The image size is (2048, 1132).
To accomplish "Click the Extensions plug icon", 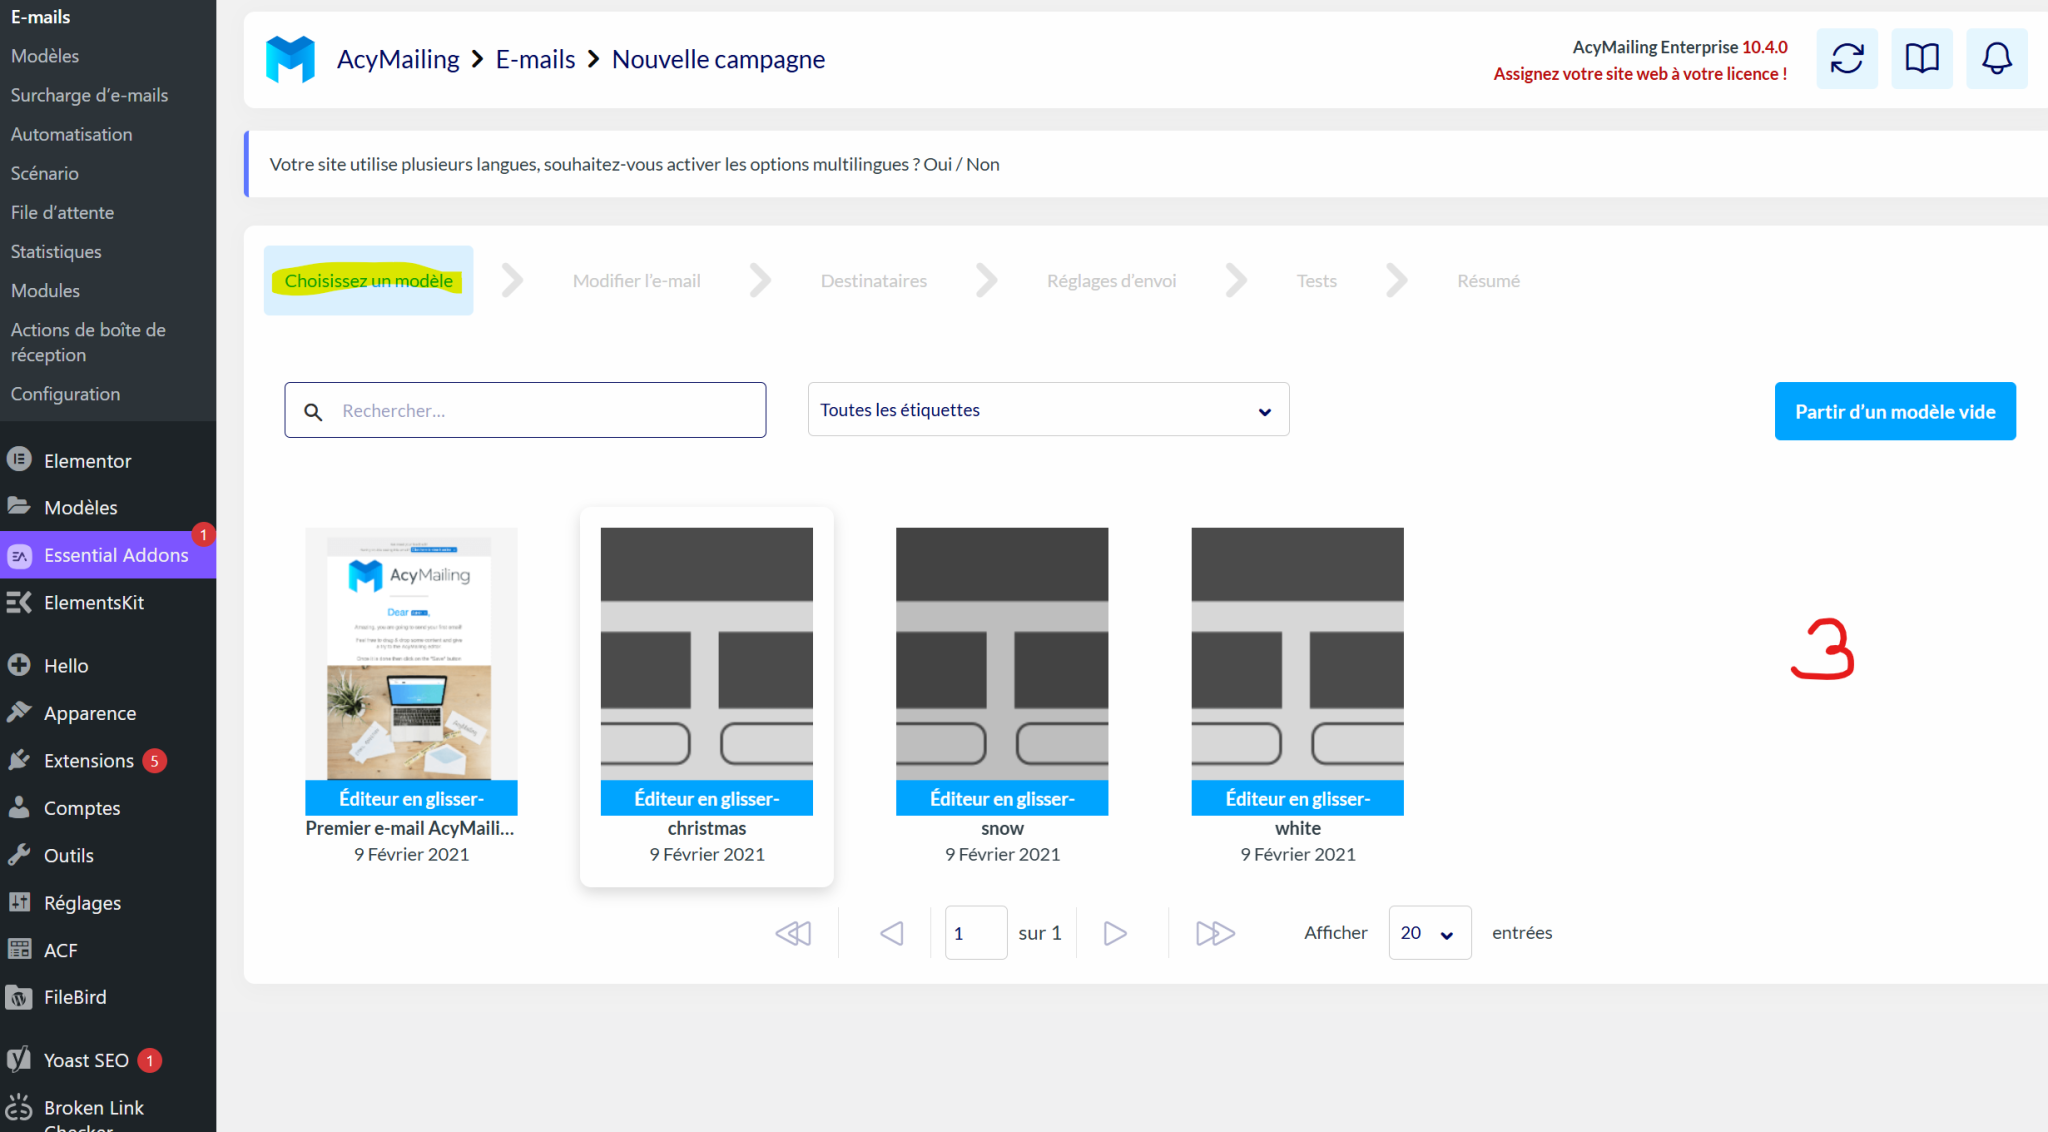I will (x=19, y=760).
